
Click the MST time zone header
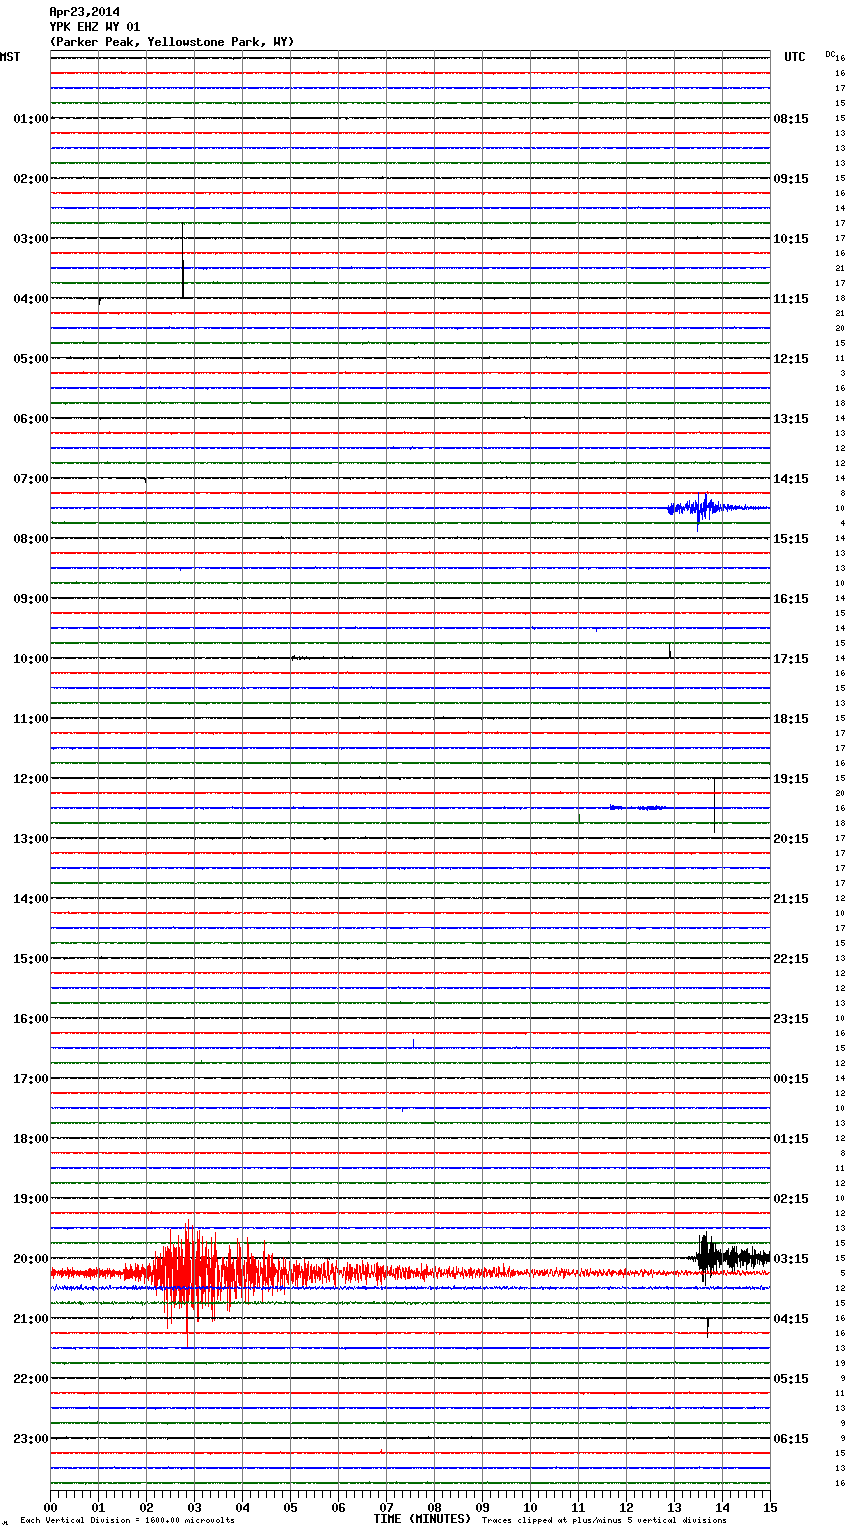(10, 57)
